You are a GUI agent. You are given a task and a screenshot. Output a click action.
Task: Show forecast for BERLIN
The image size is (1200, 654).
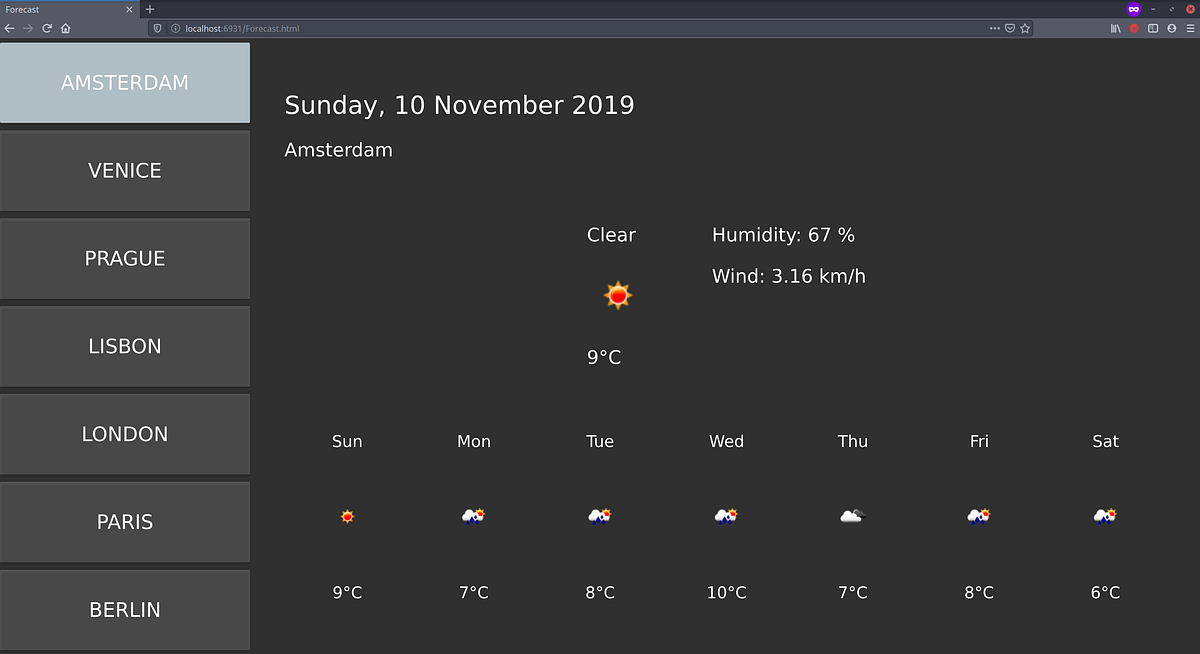125,609
